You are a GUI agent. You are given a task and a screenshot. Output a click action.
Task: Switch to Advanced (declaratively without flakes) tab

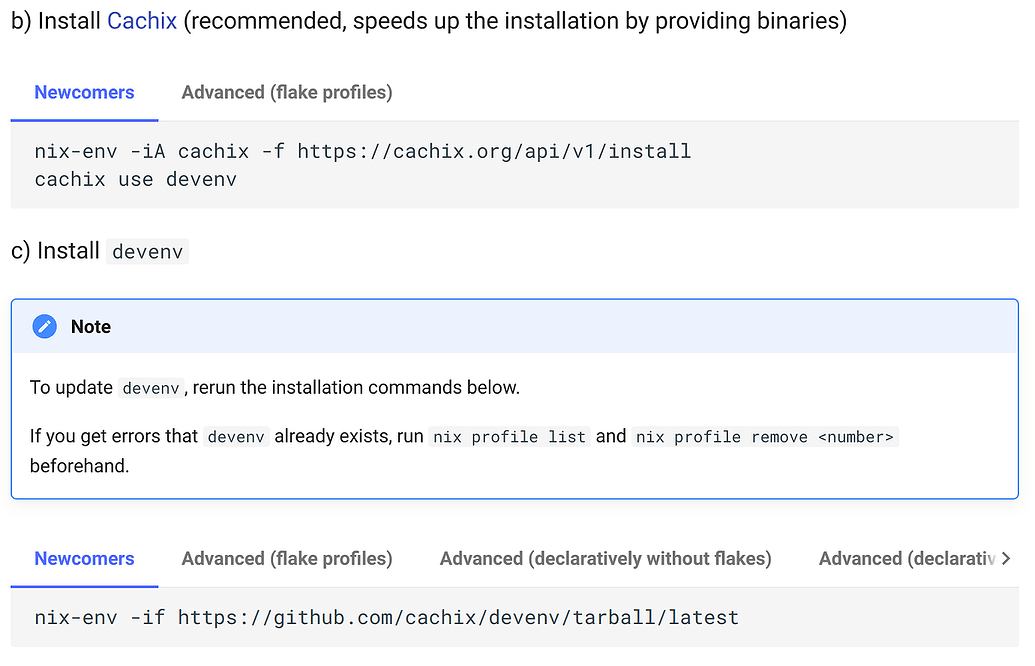tap(605, 558)
